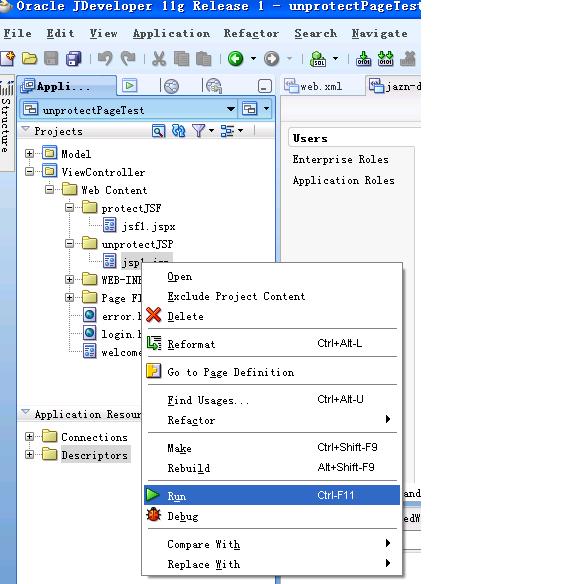Viewport: 587px width, 584px height.
Task: Click the Delete red X icon
Action: pyautogui.click(x=153, y=315)
